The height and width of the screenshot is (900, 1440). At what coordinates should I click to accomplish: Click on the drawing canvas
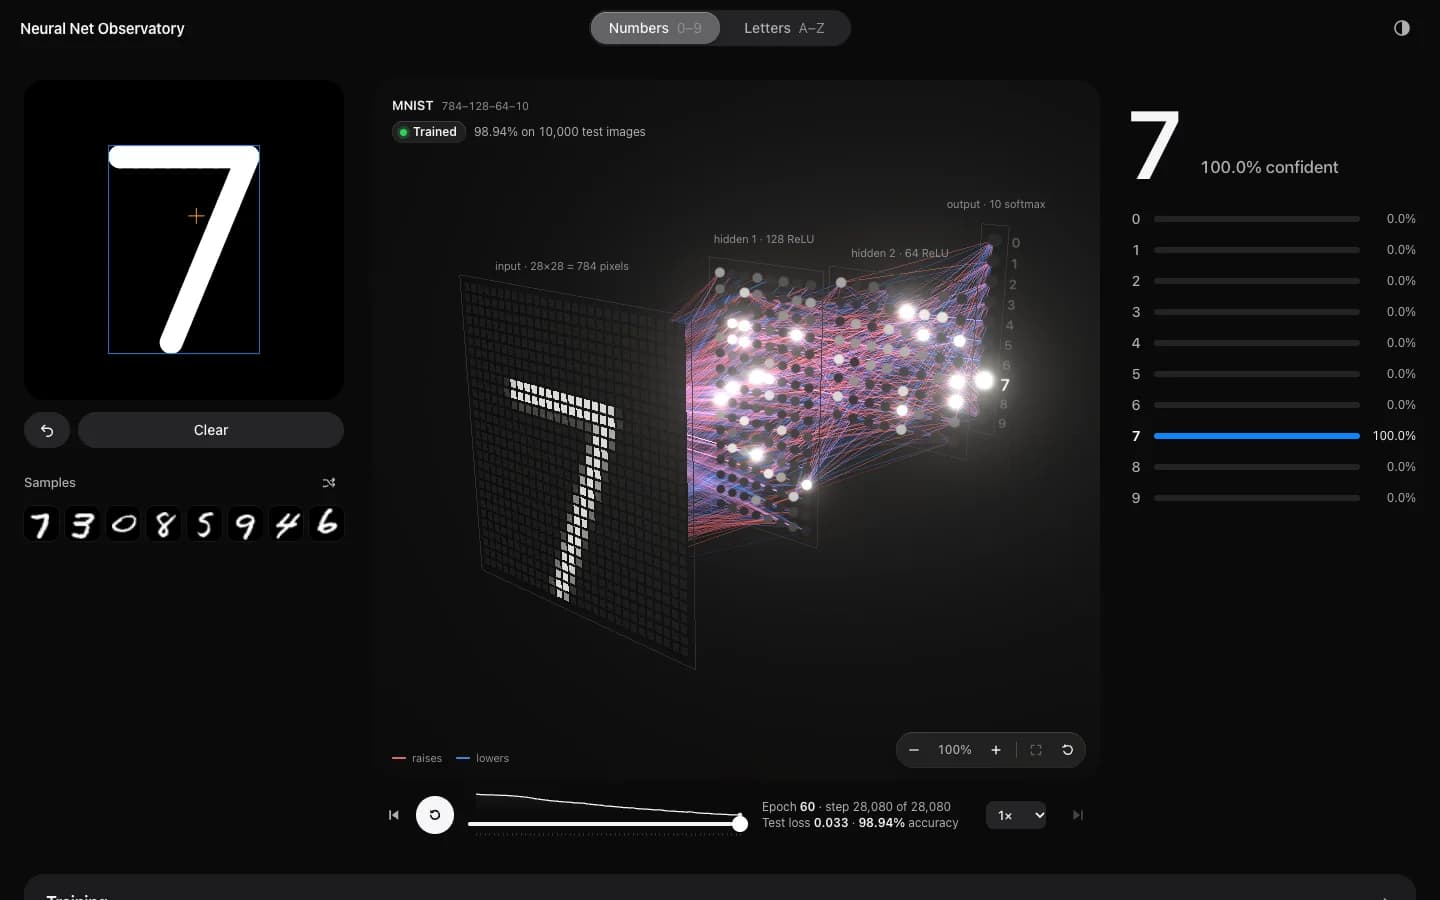pyautogui.click(x=184, y=240)
